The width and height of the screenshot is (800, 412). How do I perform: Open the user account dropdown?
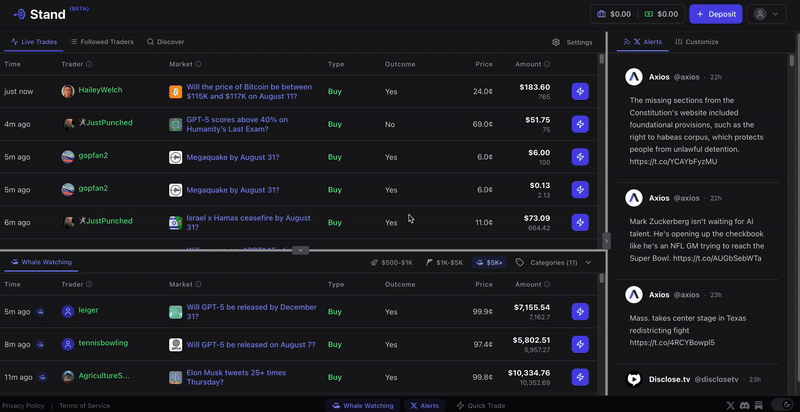click(766, 14)
